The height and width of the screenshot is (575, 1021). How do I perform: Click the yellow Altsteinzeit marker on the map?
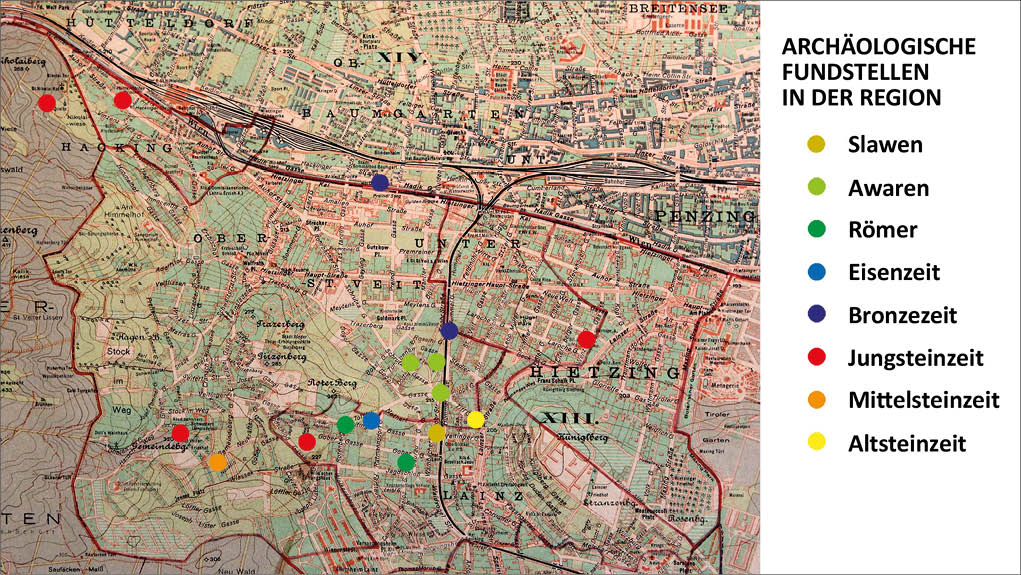tap(476, 419)
